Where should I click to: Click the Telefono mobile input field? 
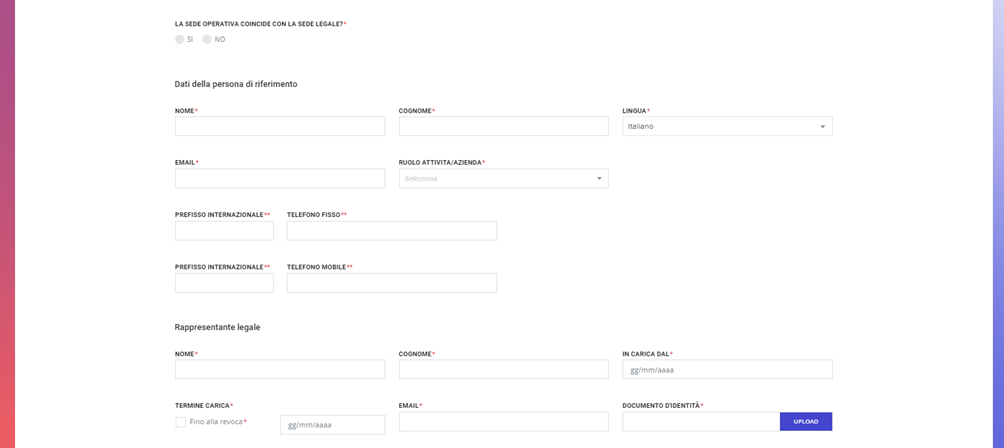coord(392,283)
